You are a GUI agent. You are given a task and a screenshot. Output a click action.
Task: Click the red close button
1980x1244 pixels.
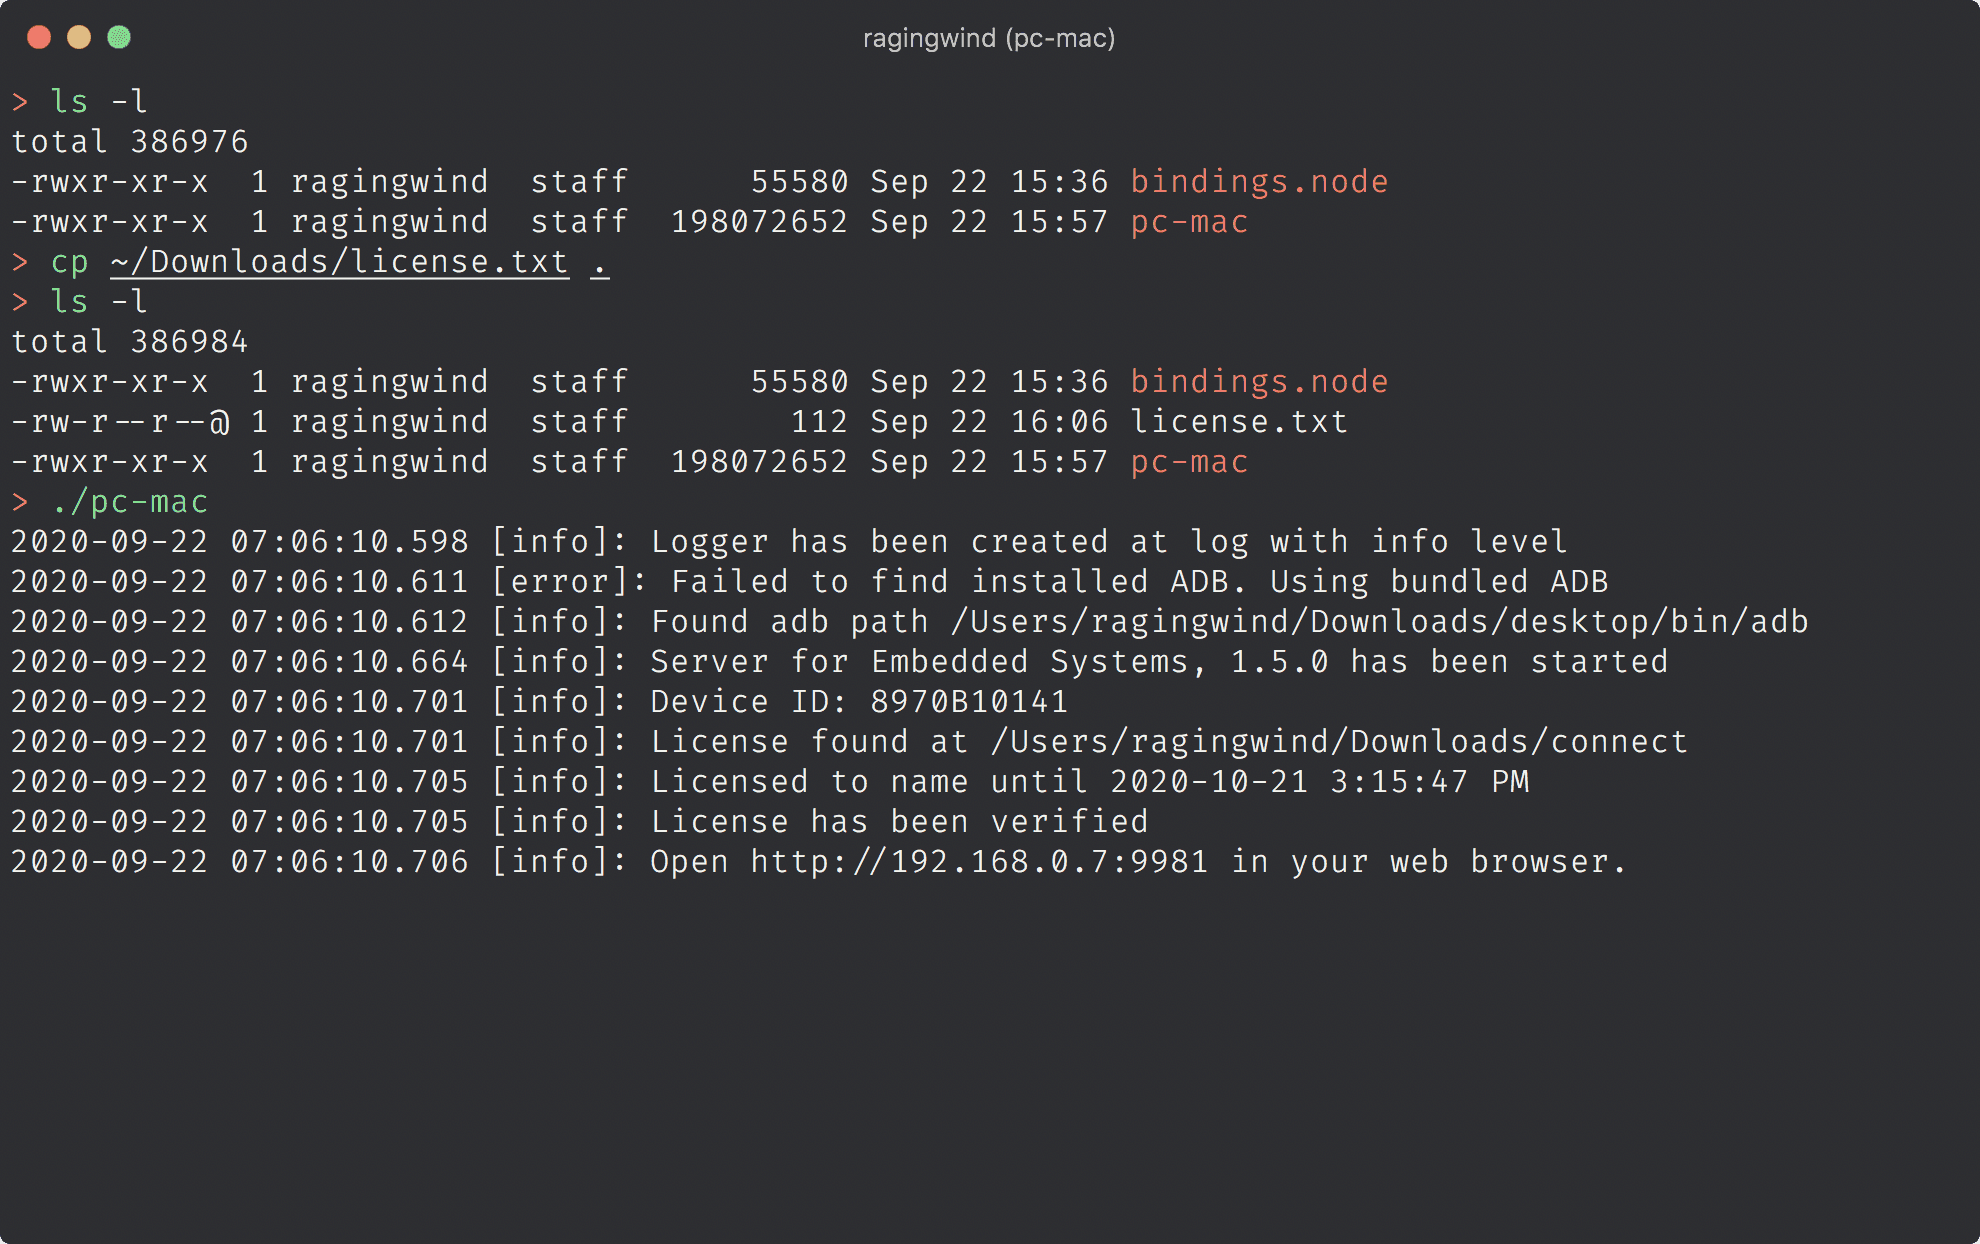coord(40,37)
